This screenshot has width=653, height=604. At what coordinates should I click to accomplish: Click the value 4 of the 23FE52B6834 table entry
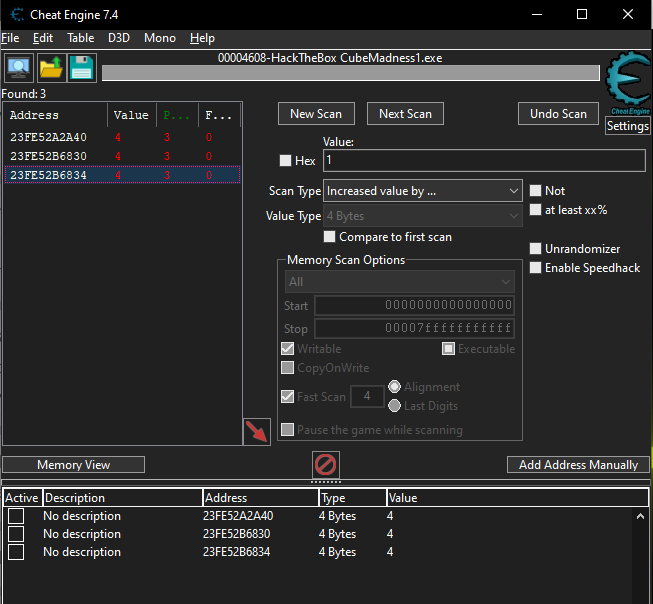click(390, 552)
